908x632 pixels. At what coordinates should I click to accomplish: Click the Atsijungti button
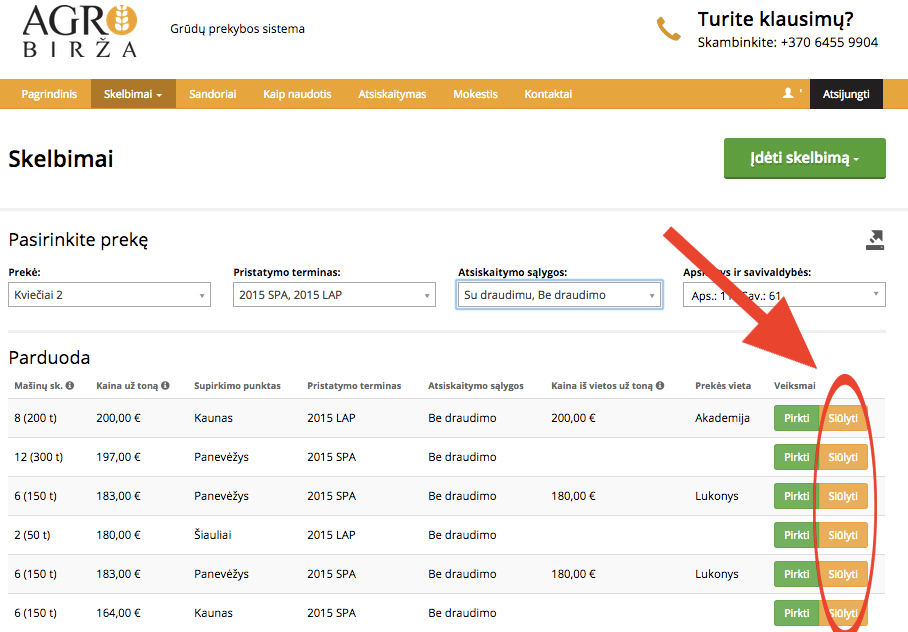[846, 94]
